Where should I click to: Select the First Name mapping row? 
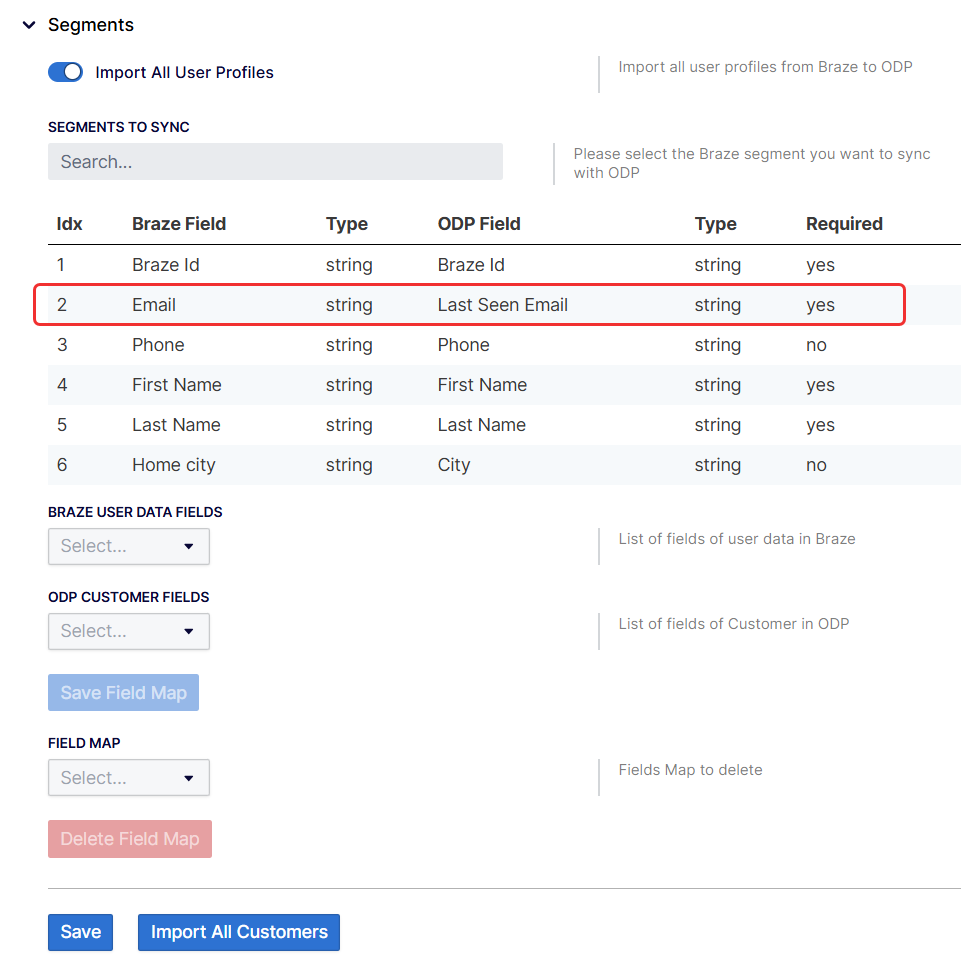tap(504, 385)
